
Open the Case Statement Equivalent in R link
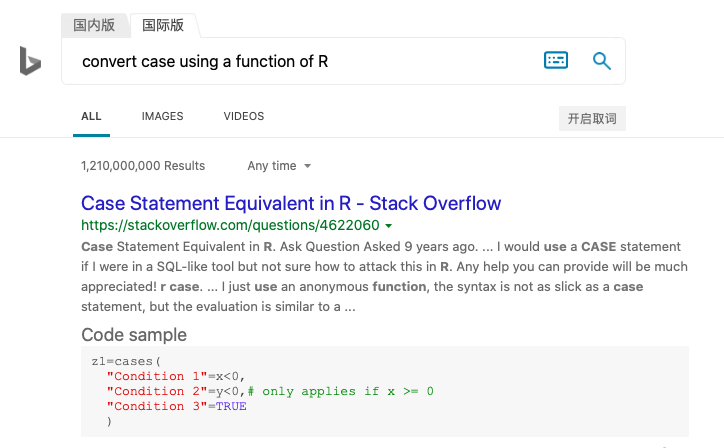tap(291, 203)
